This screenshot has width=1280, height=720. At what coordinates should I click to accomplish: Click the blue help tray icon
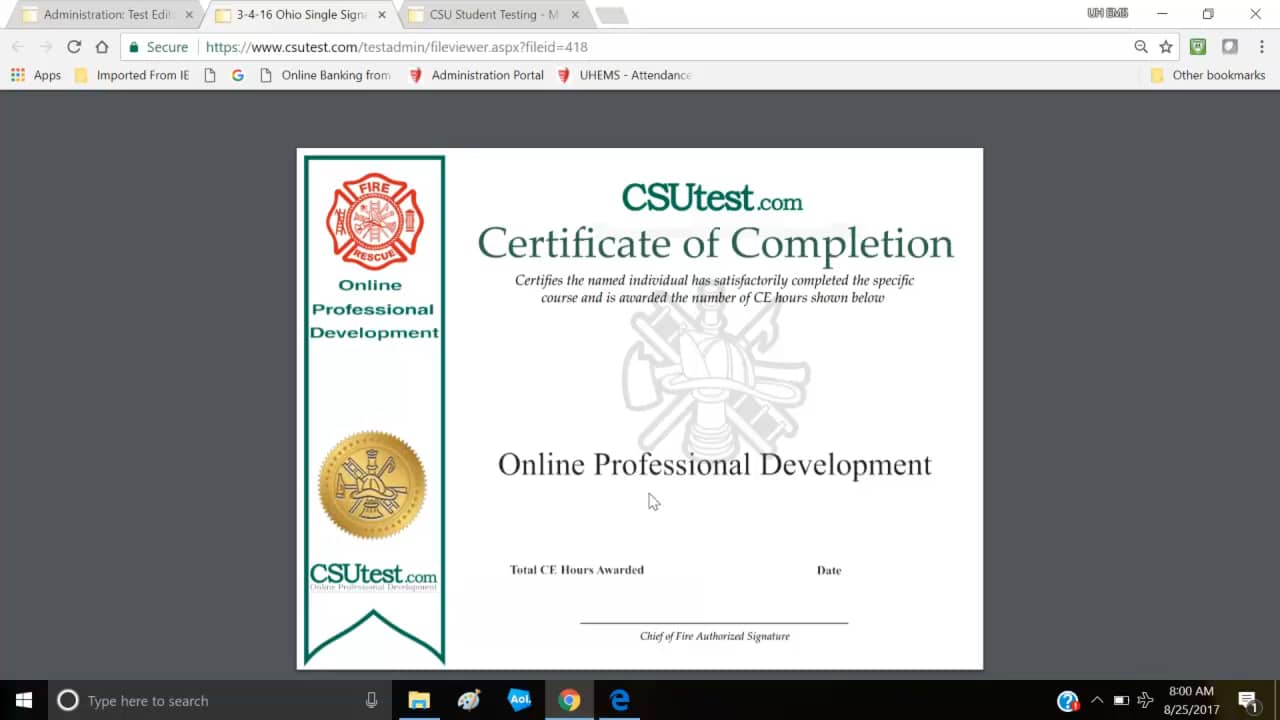point(1068,700)
